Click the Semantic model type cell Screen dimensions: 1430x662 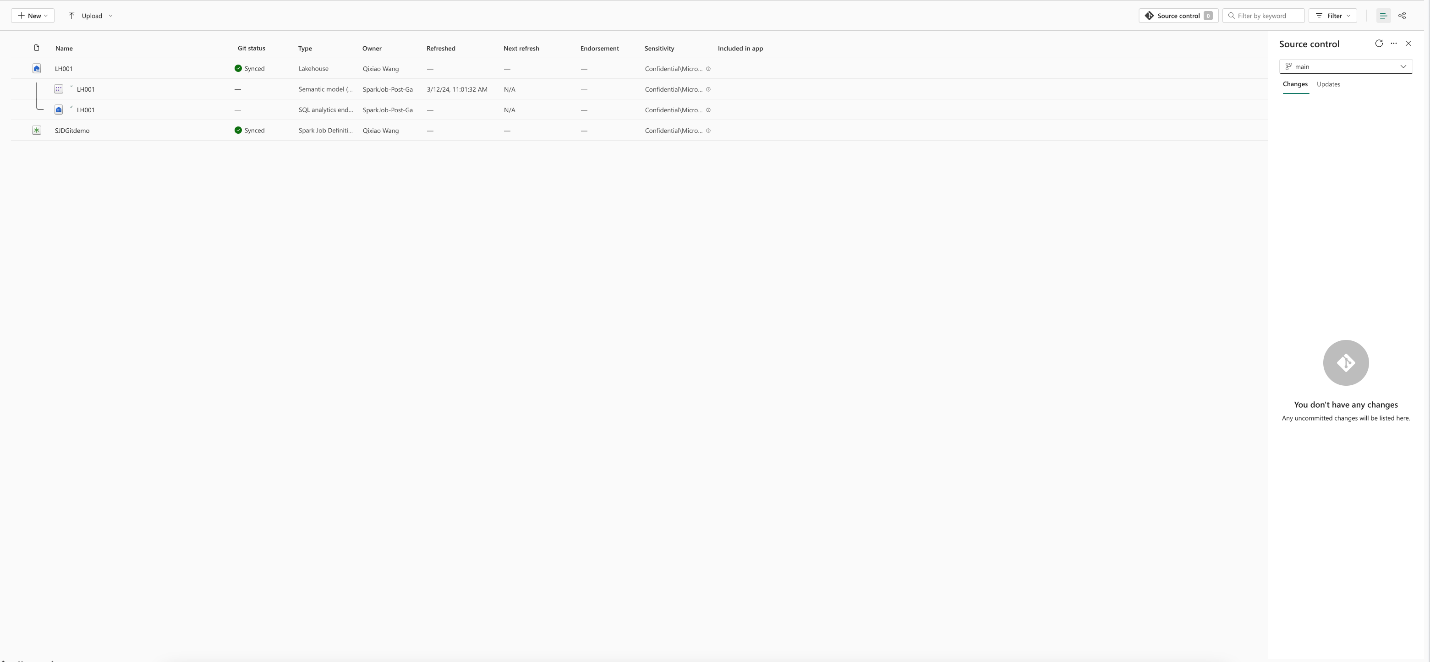pos(325,89)
